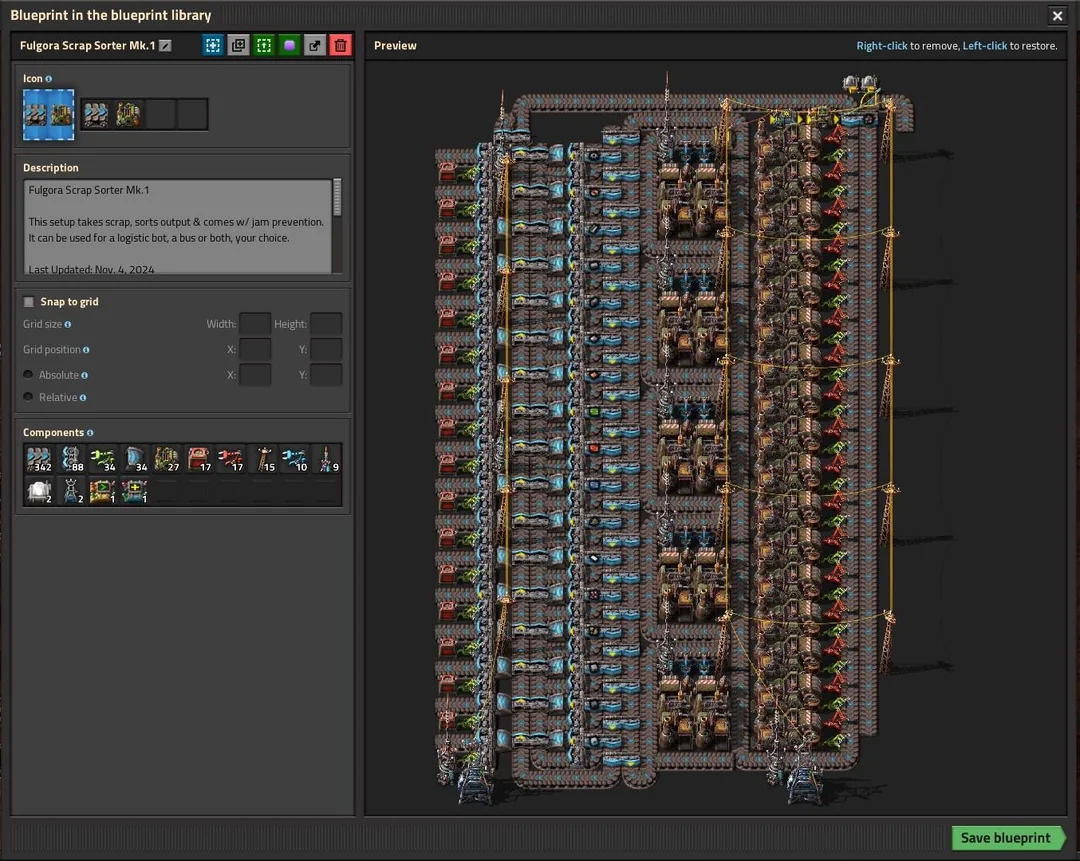Click the info icon next to Components
The height and width of the screenshot is (861, 1080).
90,433
